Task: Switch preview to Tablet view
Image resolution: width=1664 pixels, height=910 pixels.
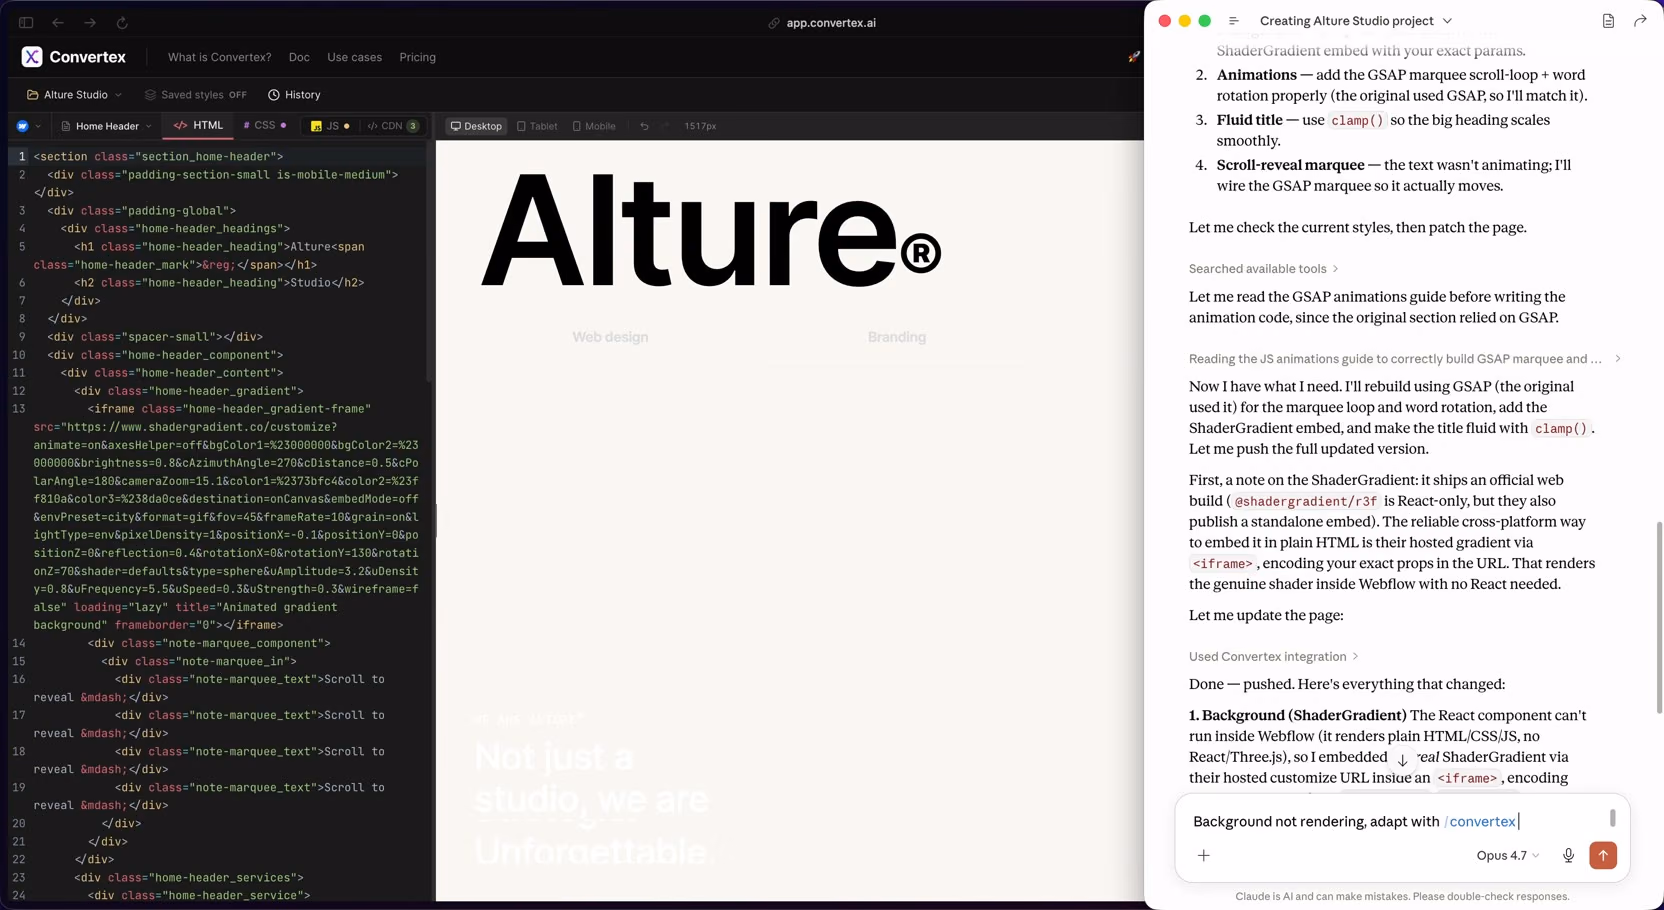Action: pos(537,126)
